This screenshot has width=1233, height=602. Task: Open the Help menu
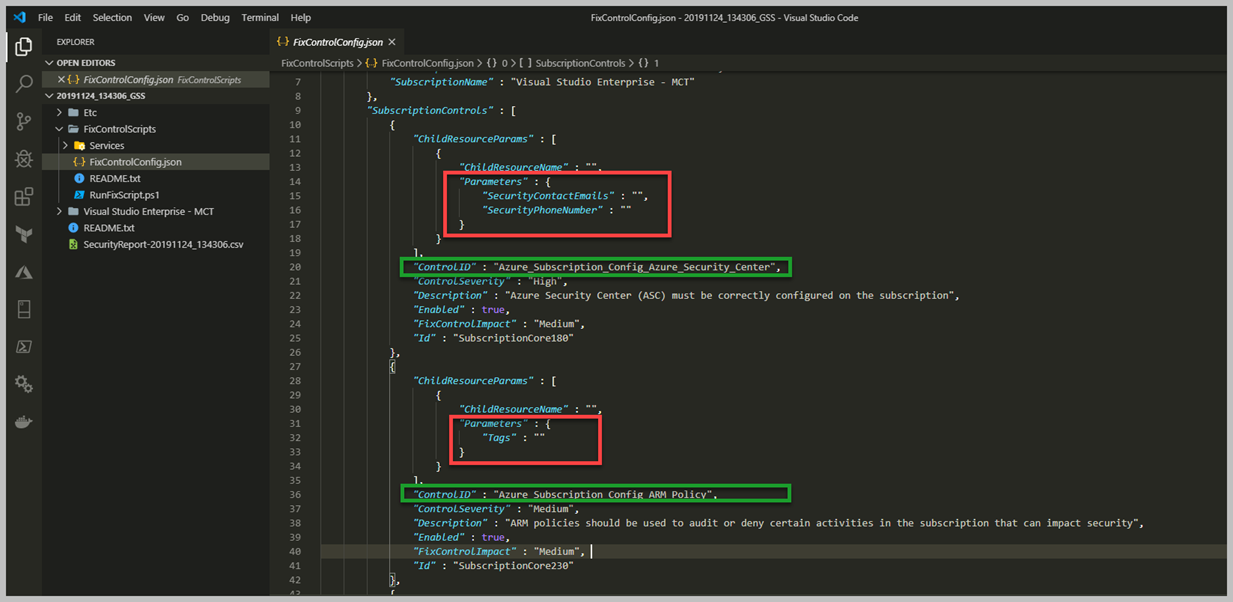[x=301, y=17]
